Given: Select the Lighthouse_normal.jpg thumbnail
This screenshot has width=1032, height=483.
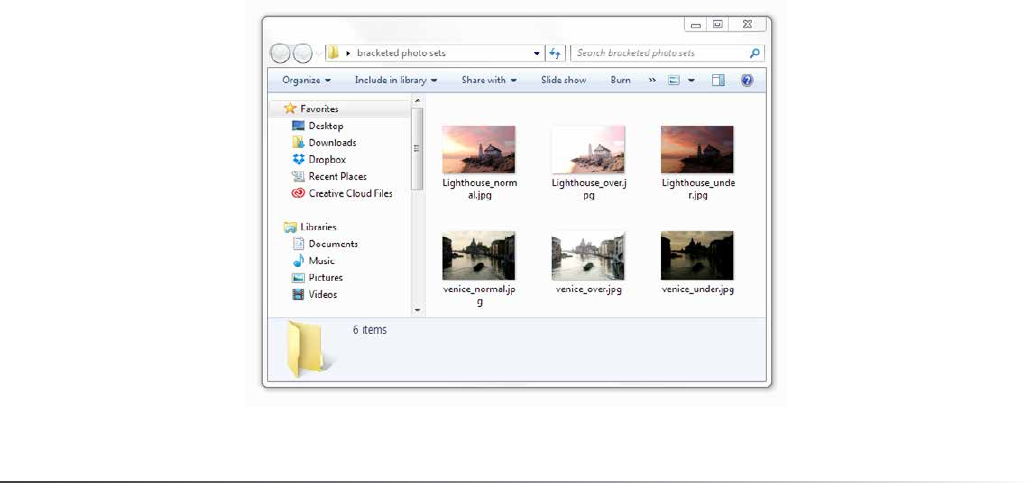Looking at the screenshot, I should pos(478,149).
